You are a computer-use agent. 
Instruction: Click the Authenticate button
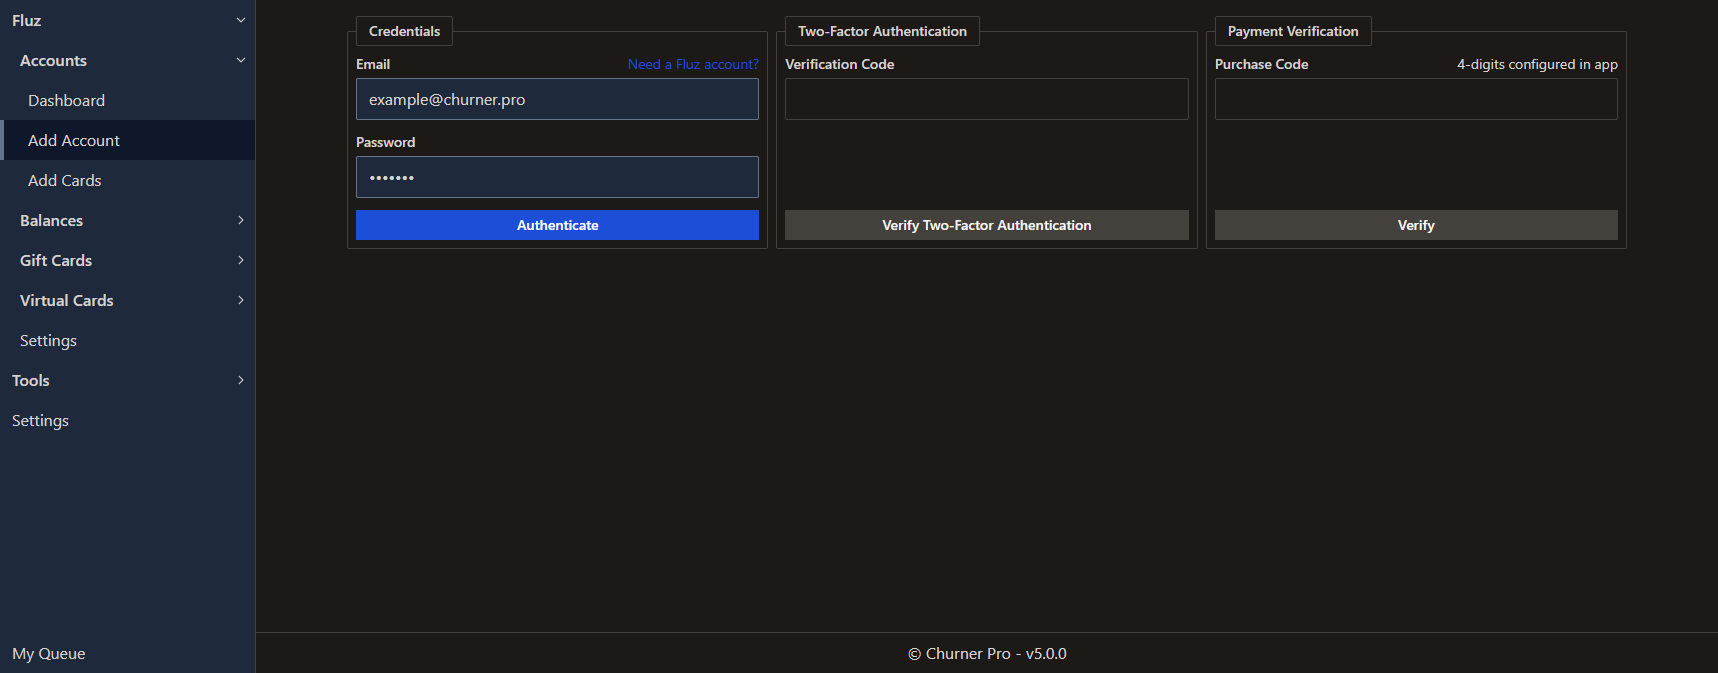557,225
